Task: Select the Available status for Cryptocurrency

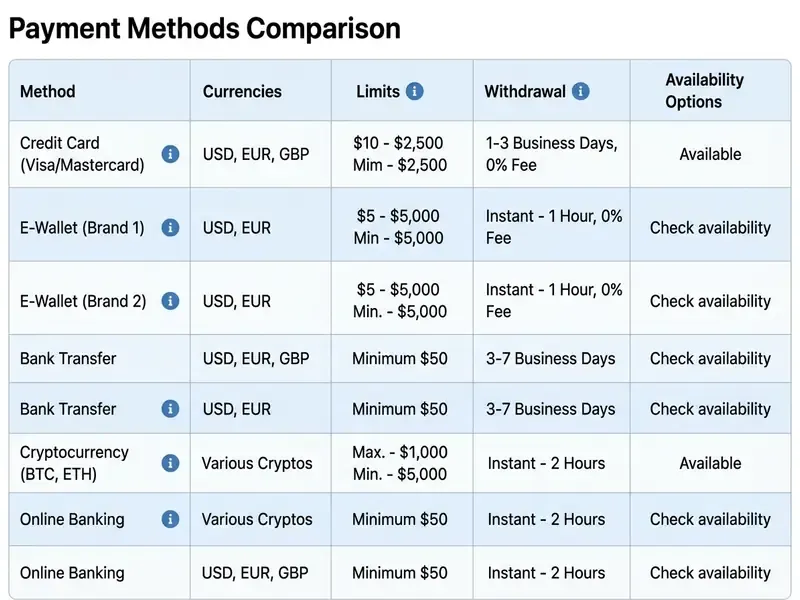Action: [x=710, y=463]
